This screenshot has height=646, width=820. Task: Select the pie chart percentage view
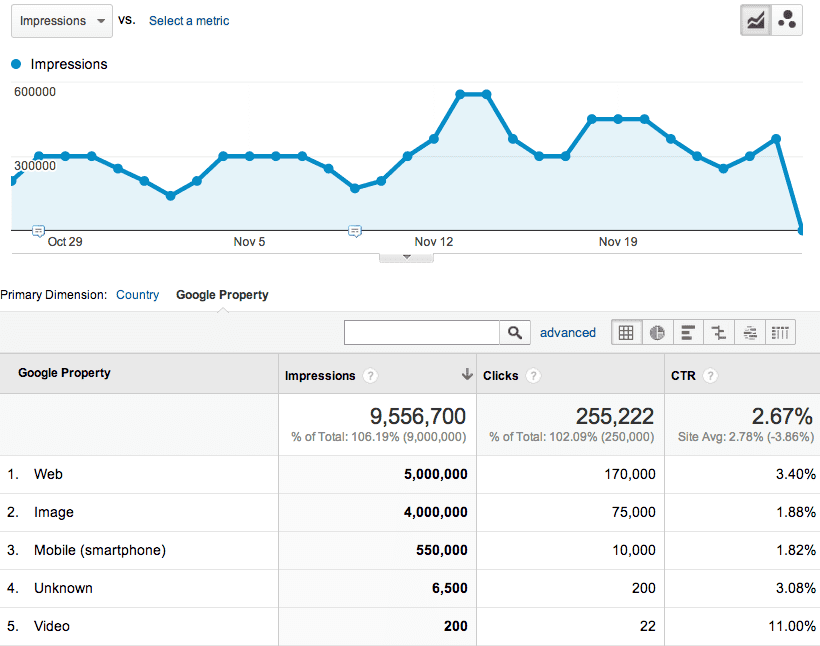pos(657,333)
